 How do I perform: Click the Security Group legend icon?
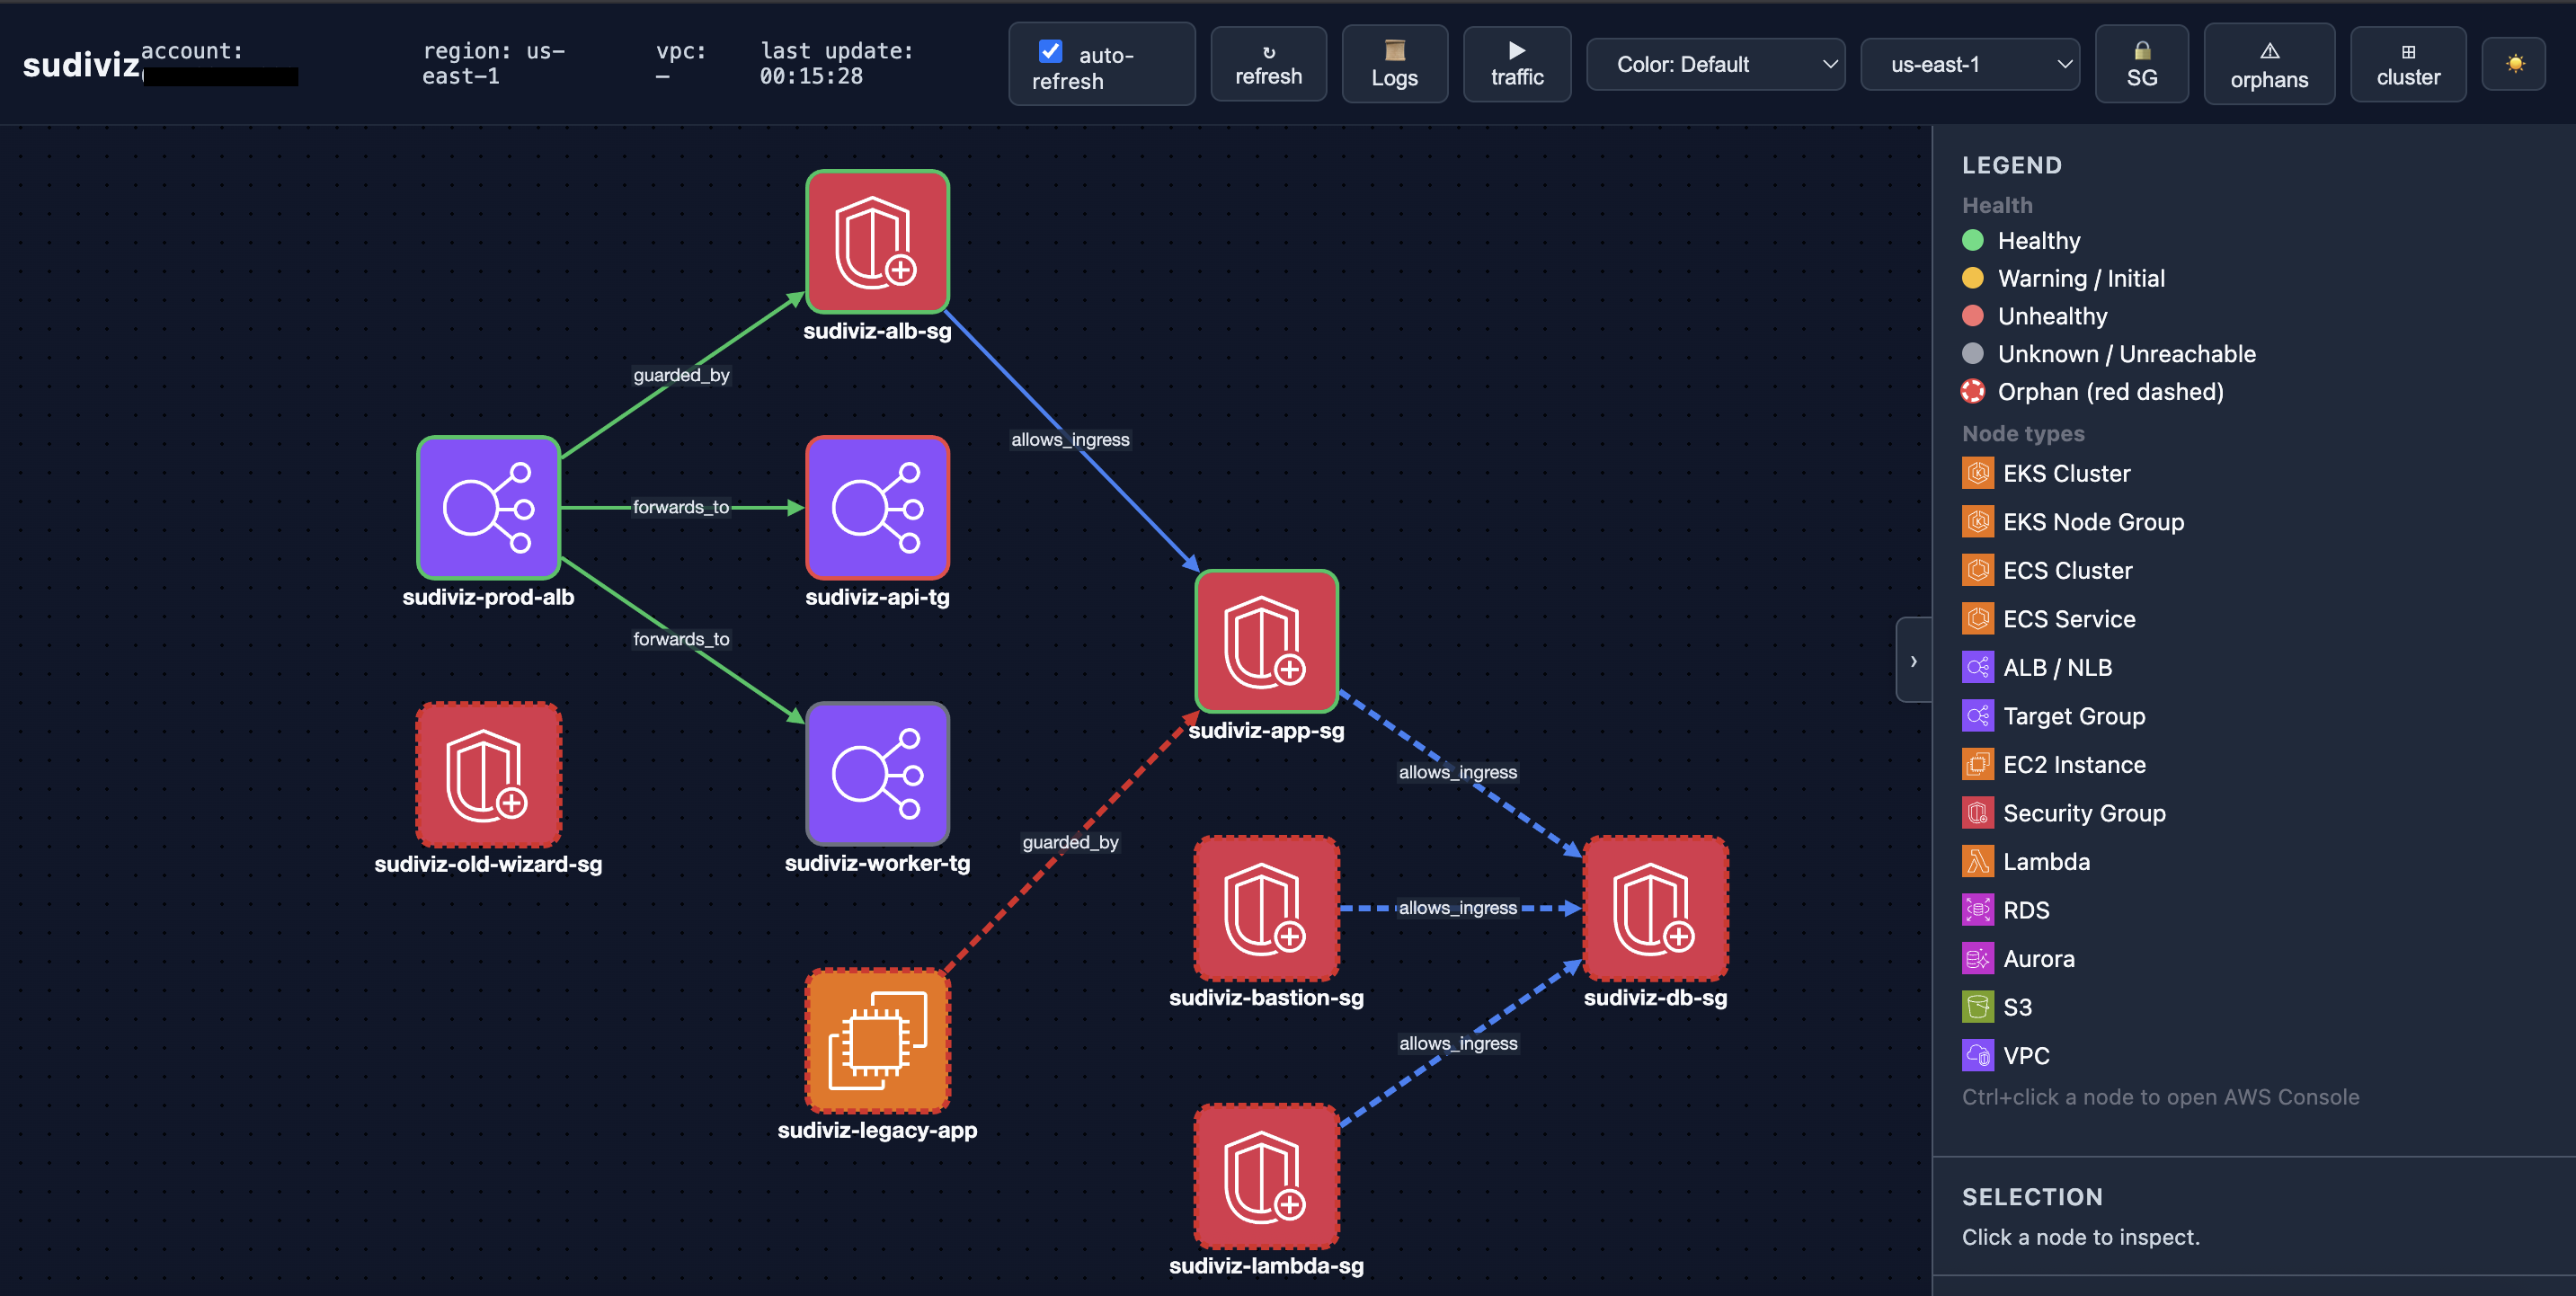(x=1977, y=813)
